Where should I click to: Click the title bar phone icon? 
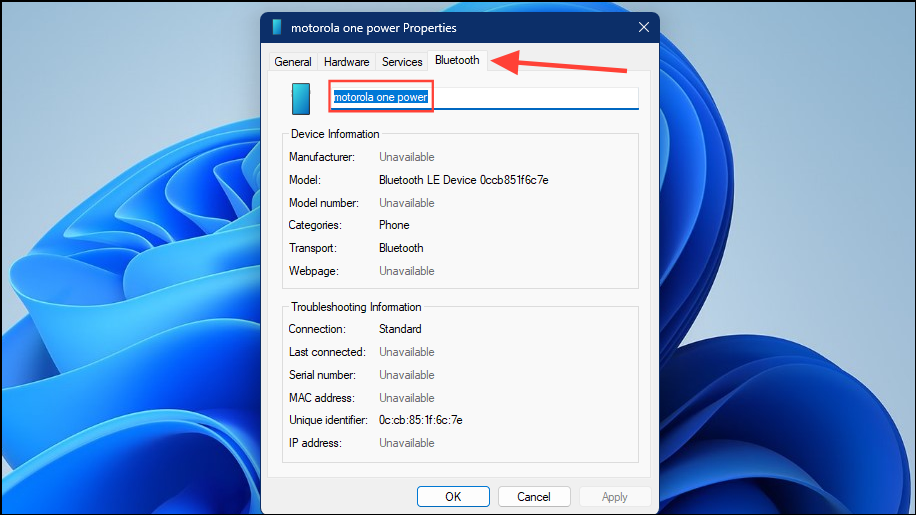(277, 27)
